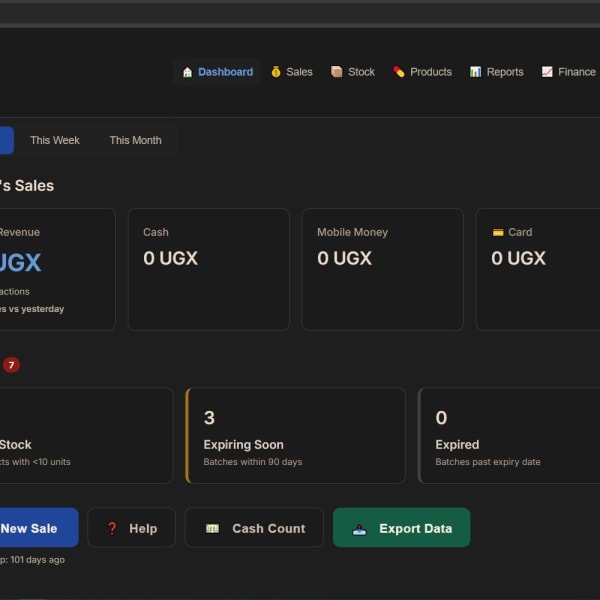Click the trend chart icon beside Finance
Image resolution: width=600 pixels, height=600 pixels.
click(547, 72)
